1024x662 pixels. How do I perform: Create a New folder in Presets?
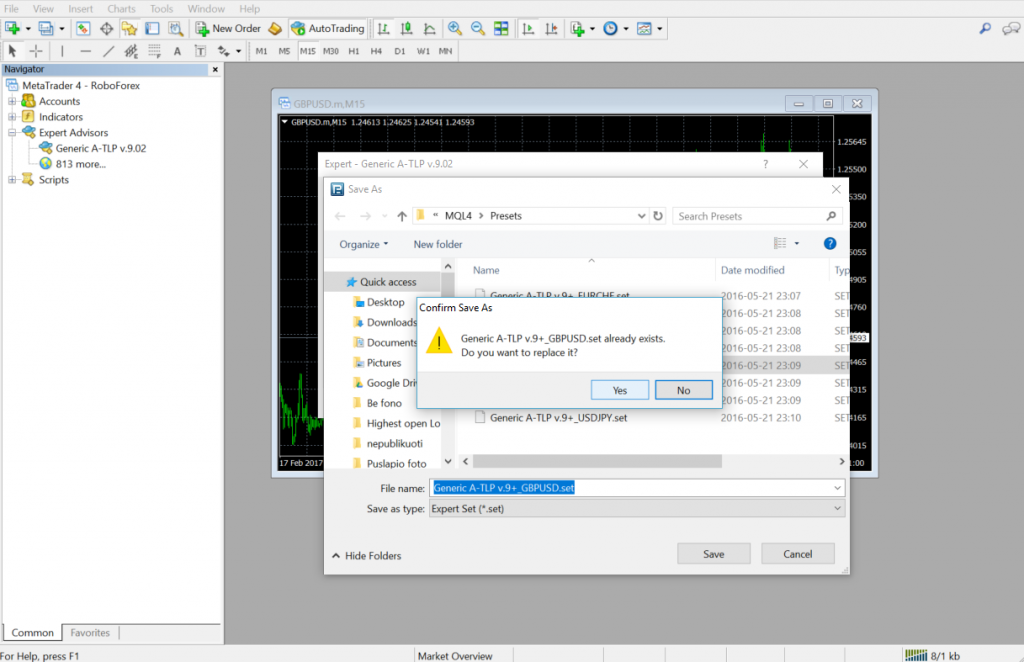(438, 244)
